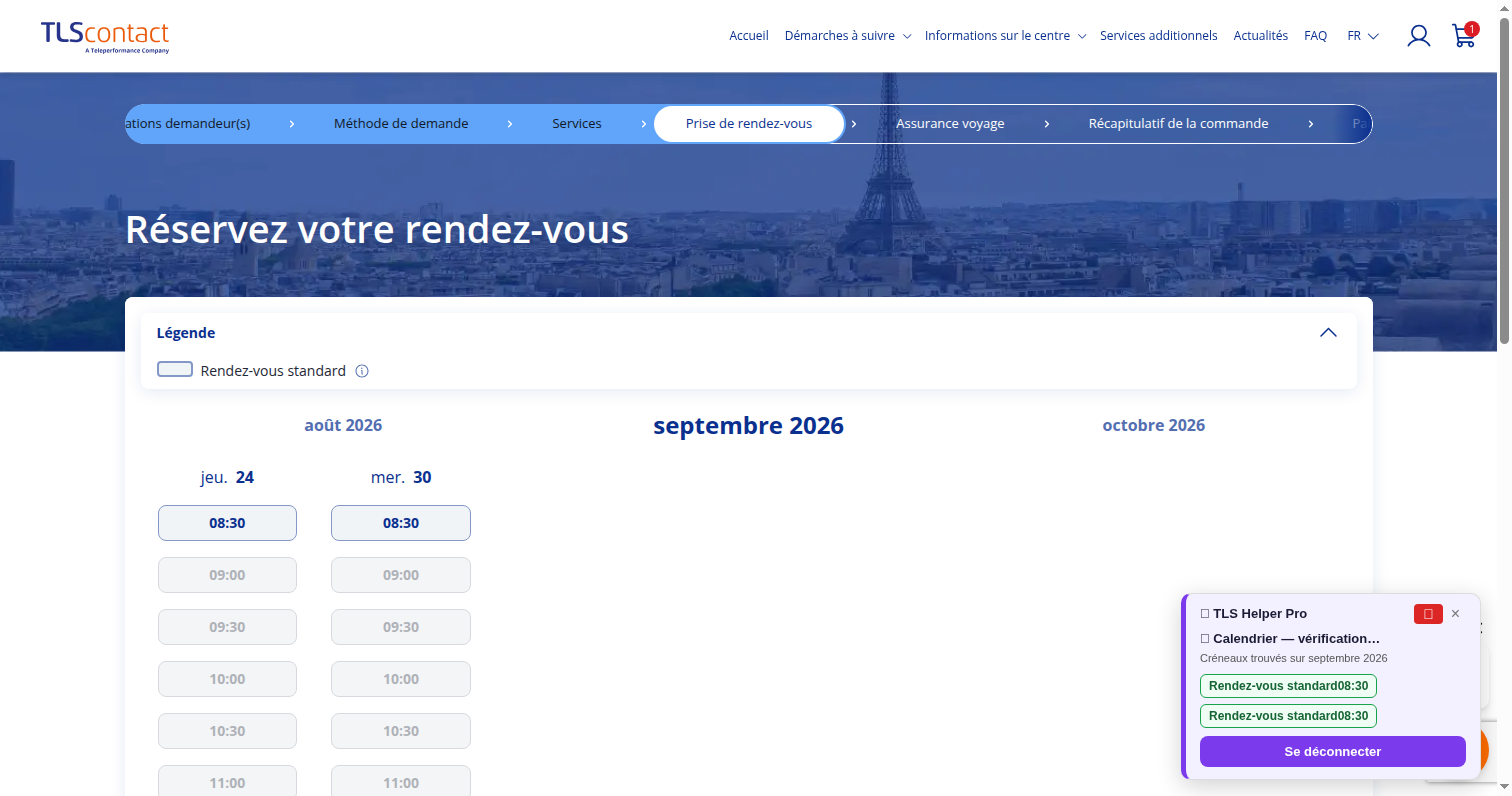
Task: Select 08:30 slot on mer. 30
Action: [x=401, y=523]
